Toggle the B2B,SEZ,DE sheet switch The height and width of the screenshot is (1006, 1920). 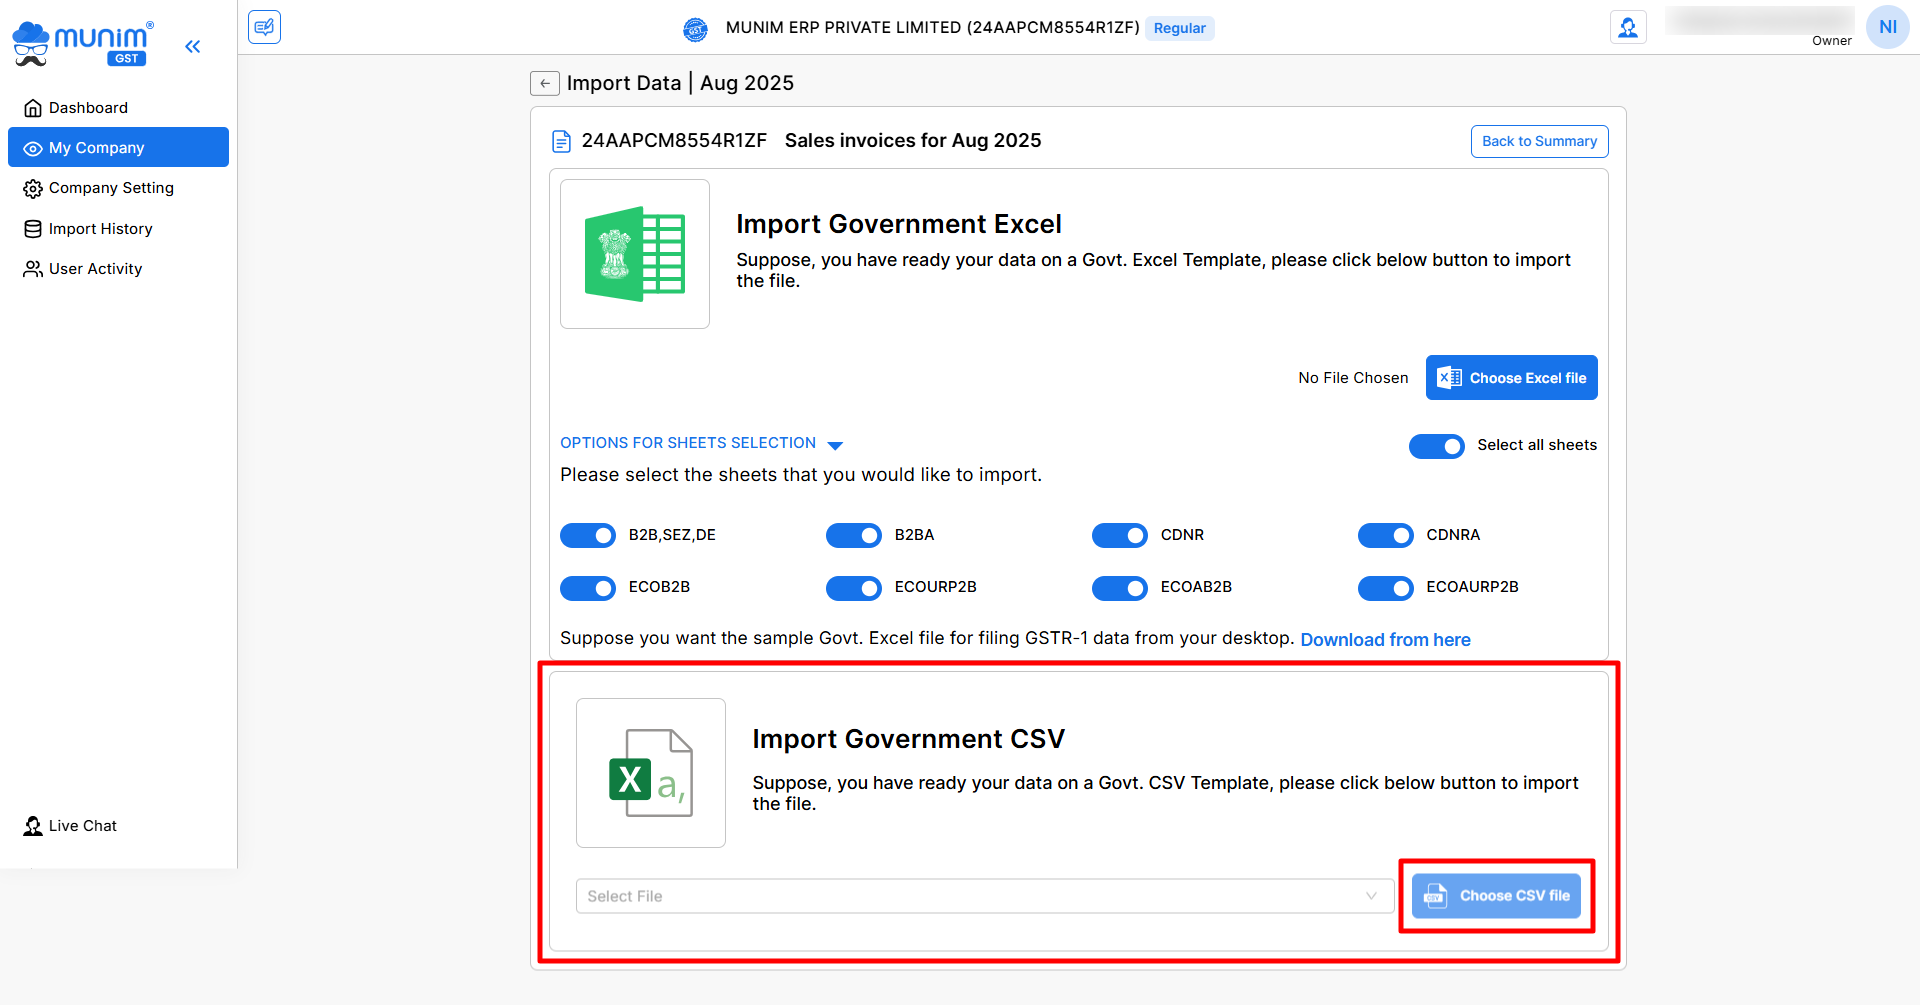tap(588, 536)
